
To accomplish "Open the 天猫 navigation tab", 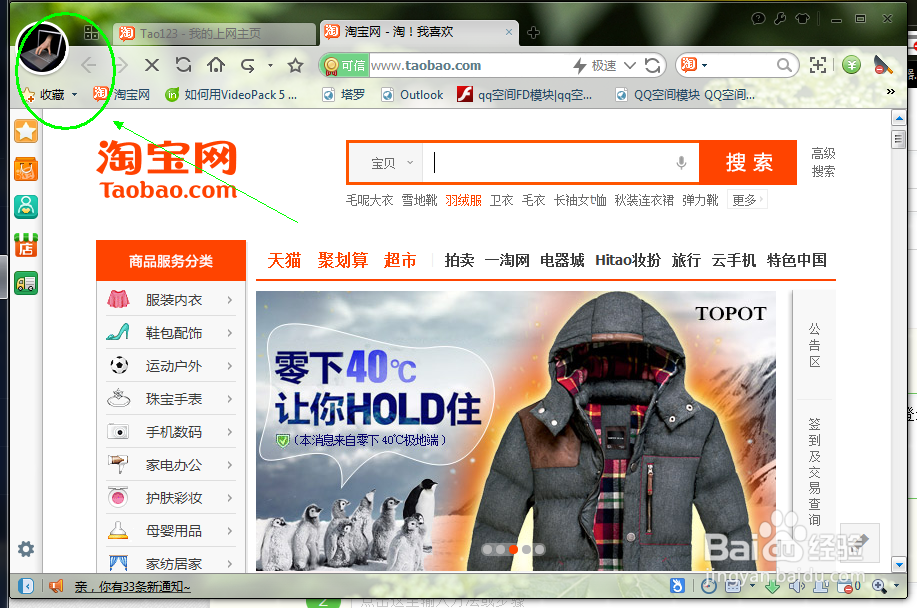I will click(x=284, y=260).
